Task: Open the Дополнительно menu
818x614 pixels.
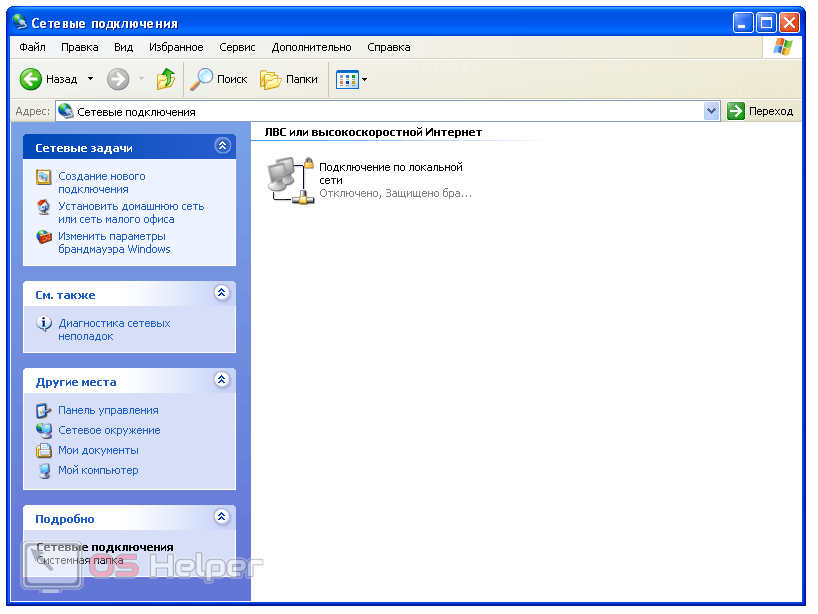Action: pos(311,47)
